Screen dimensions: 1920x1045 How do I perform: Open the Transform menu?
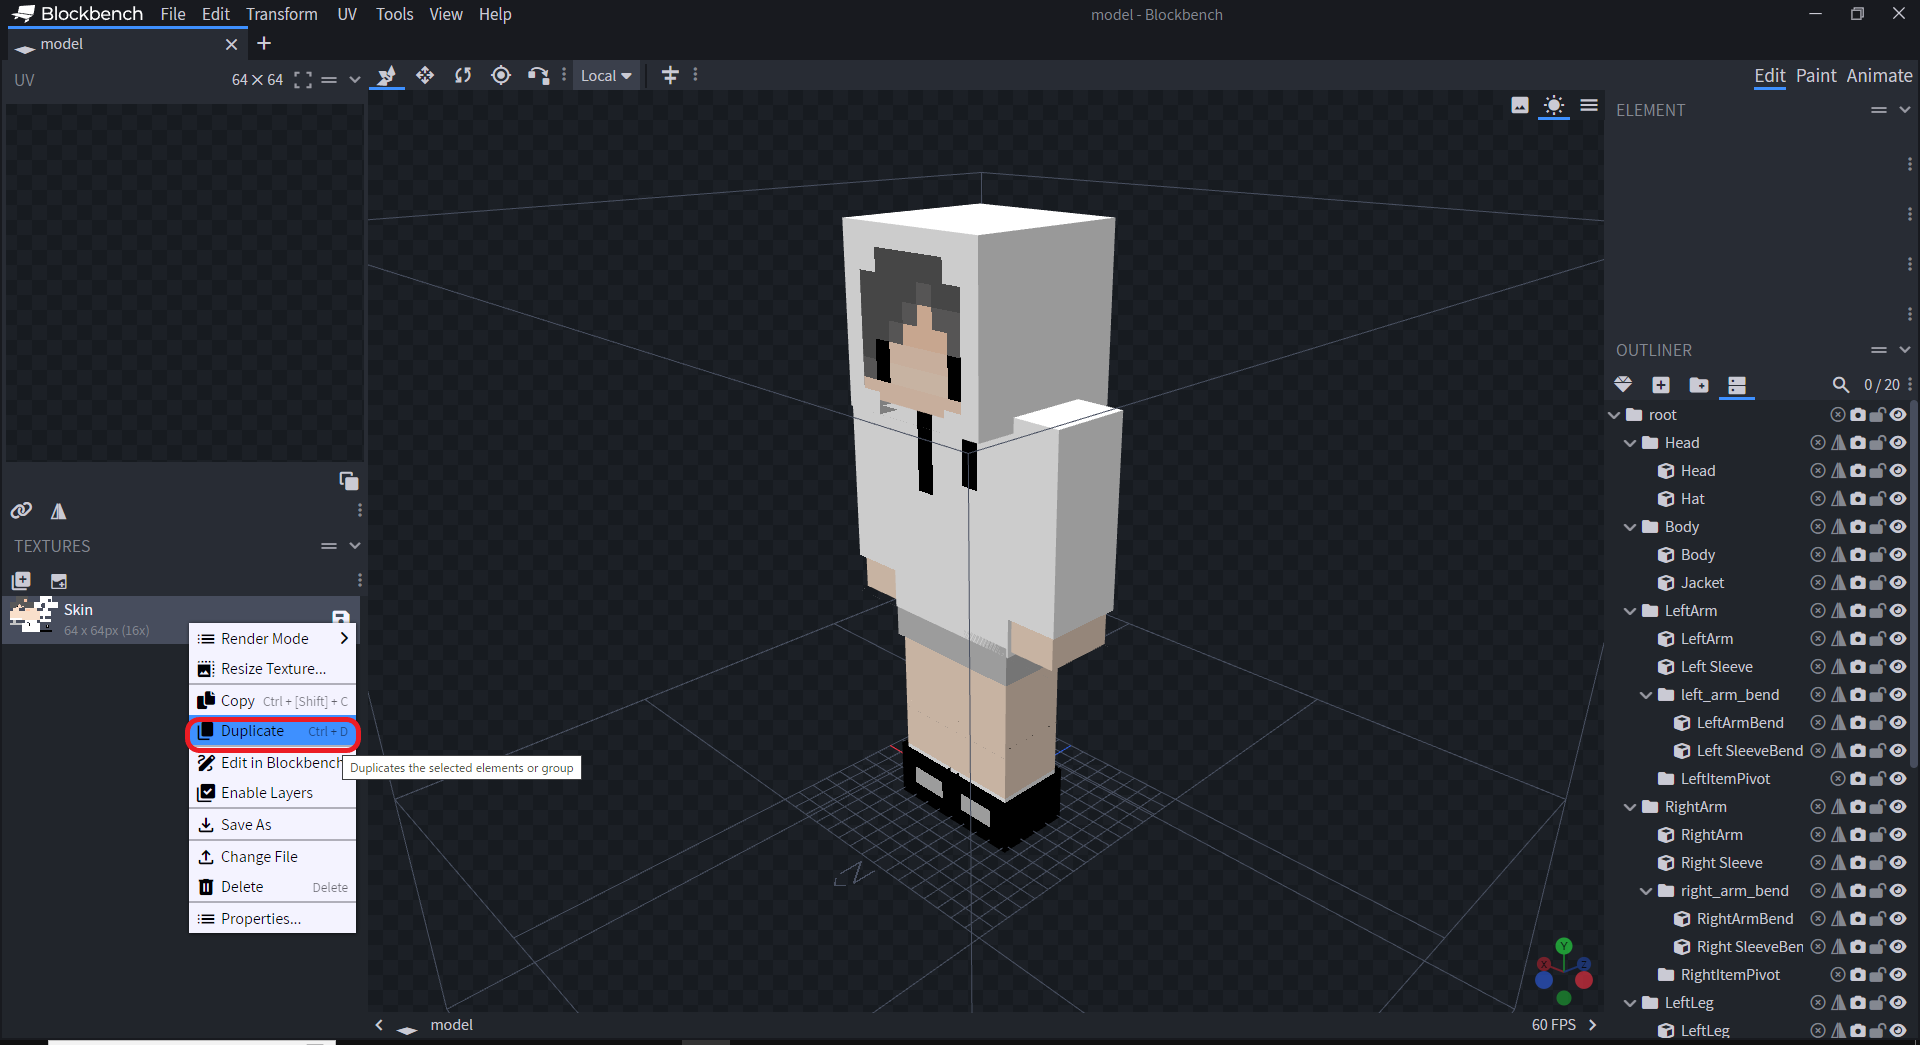[282, 14]
